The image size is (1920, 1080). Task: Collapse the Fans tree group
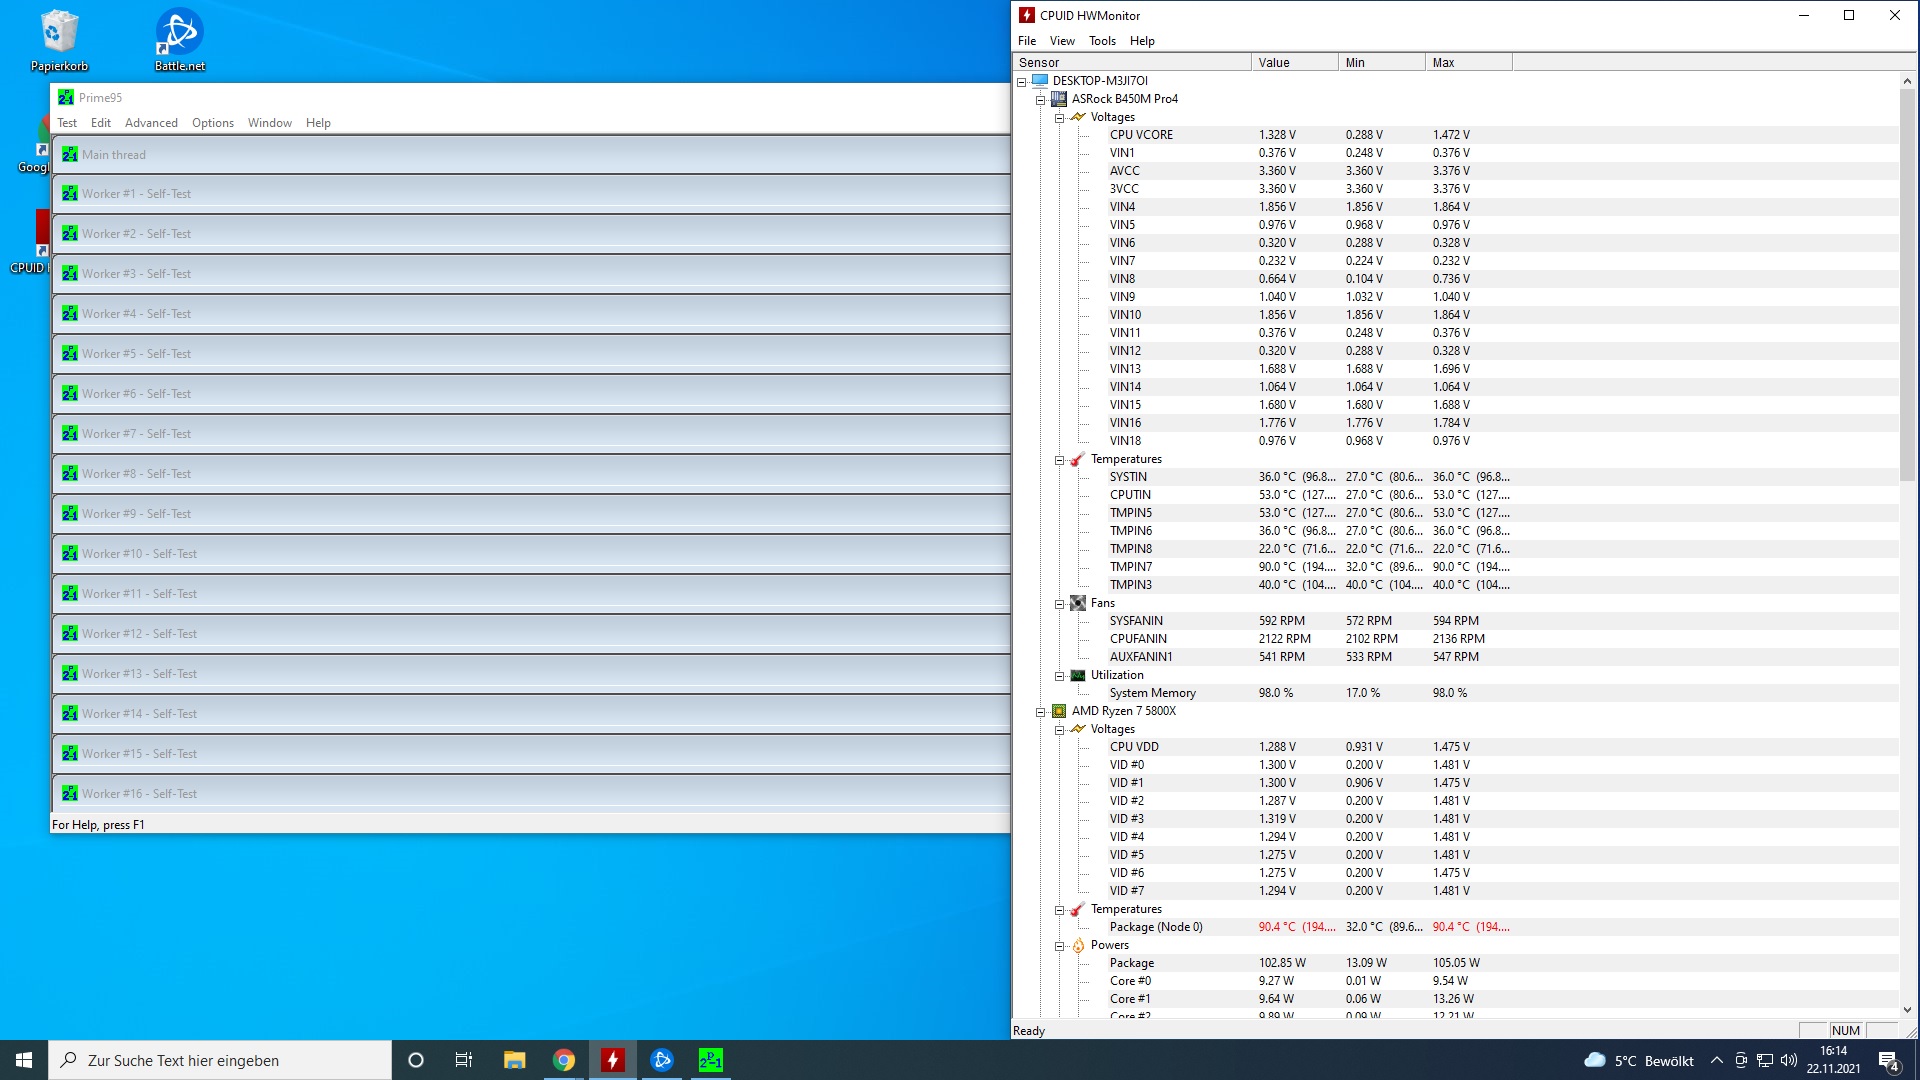1059,603
